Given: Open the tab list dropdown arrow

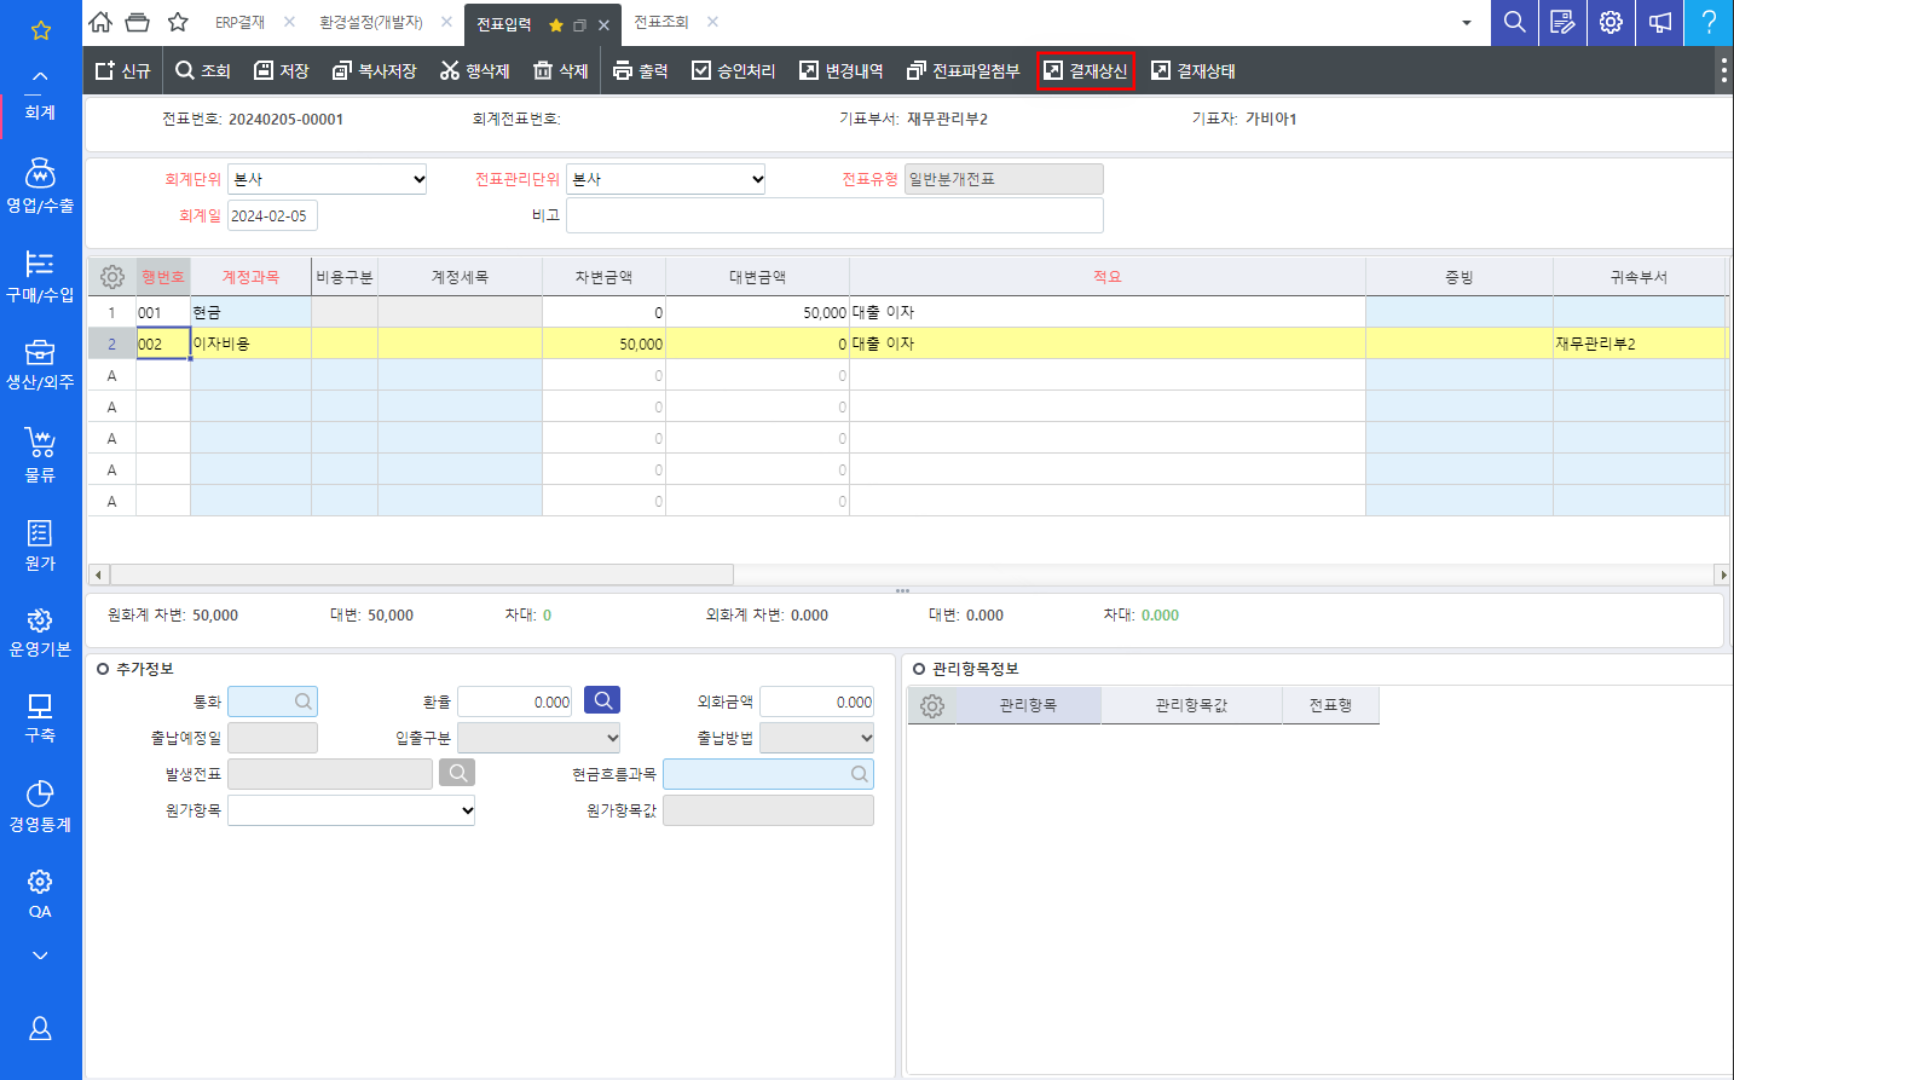Looking at the screenshot, I should click(x=1467, y=22).
